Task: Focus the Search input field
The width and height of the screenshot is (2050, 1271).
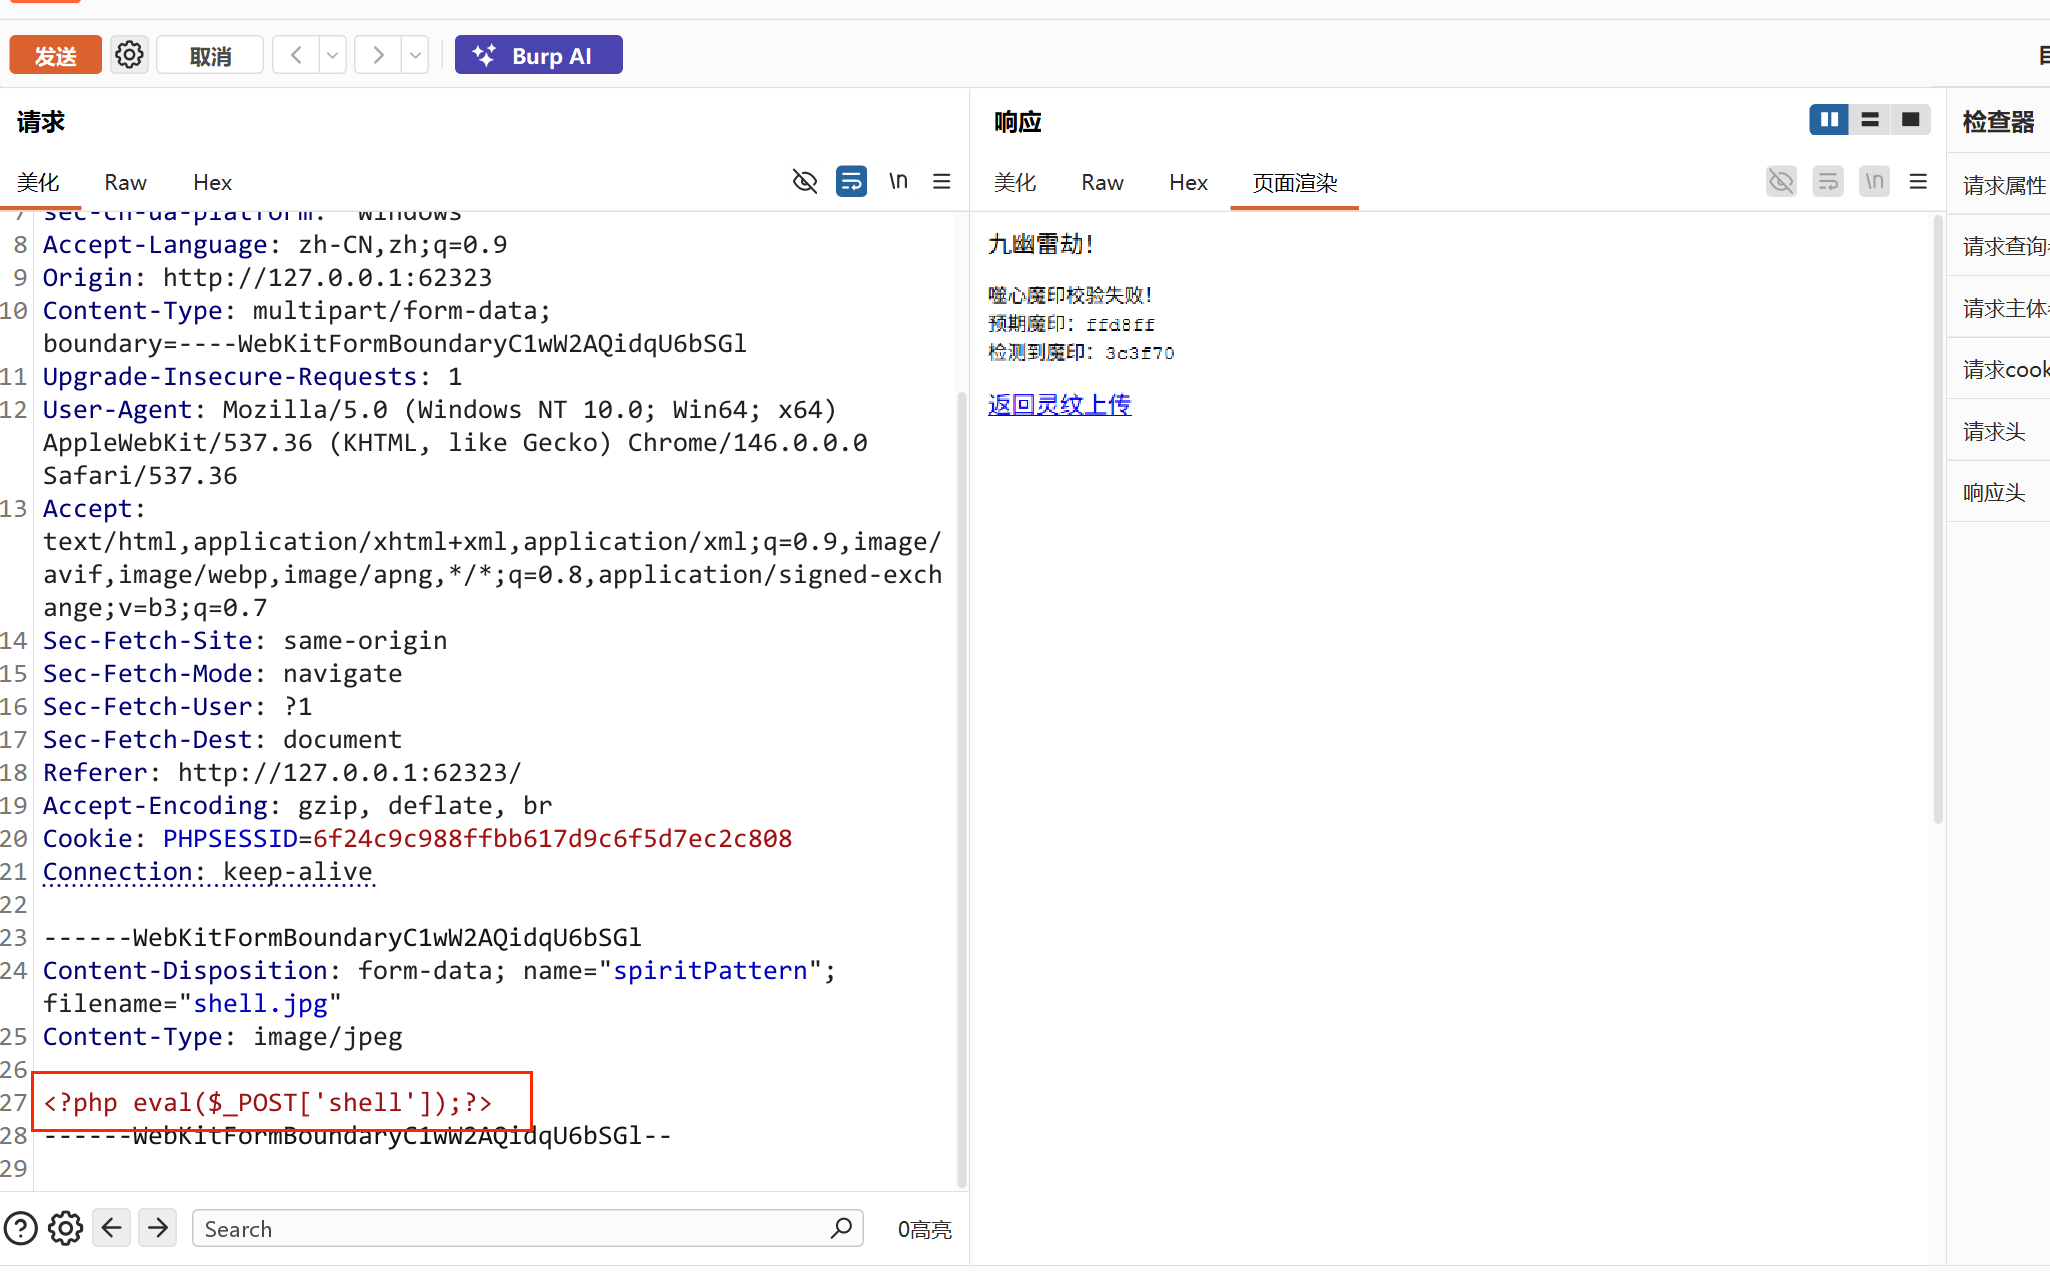Action: [x=527, y=1228]
